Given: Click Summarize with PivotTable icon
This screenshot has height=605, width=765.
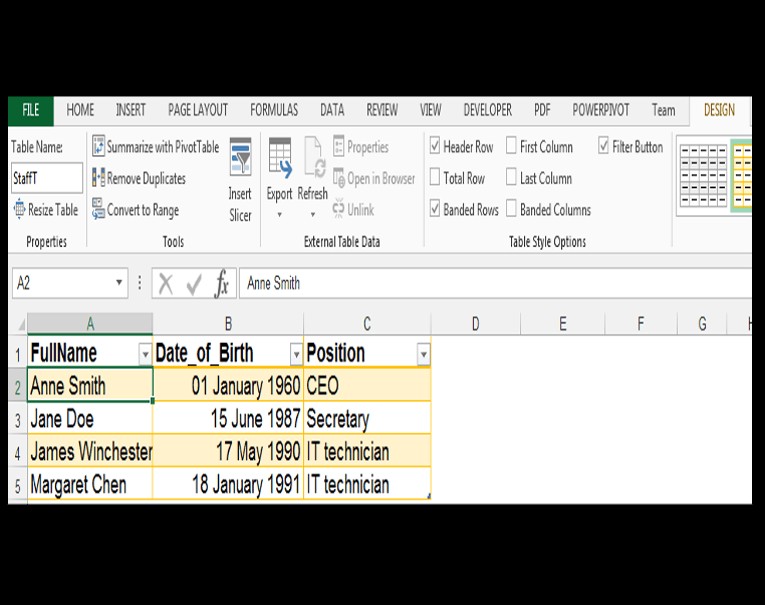Looking at the screenshot, I should point(99,146).
